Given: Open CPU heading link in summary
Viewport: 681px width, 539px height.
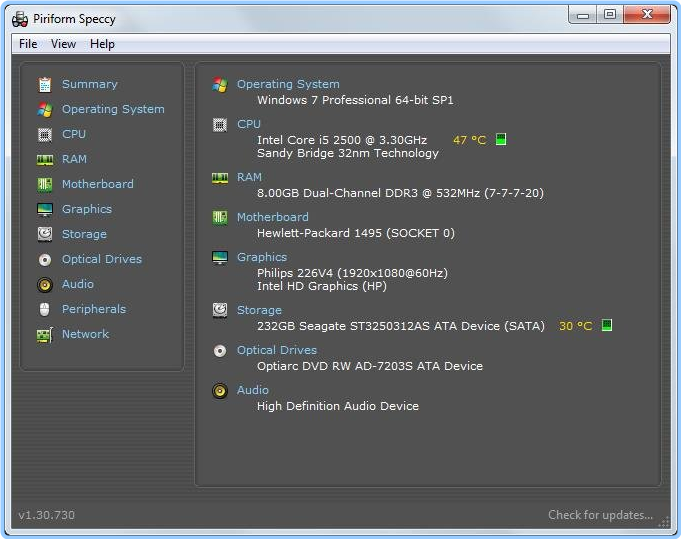Looking at the screenshot, I should click(249, 124).
